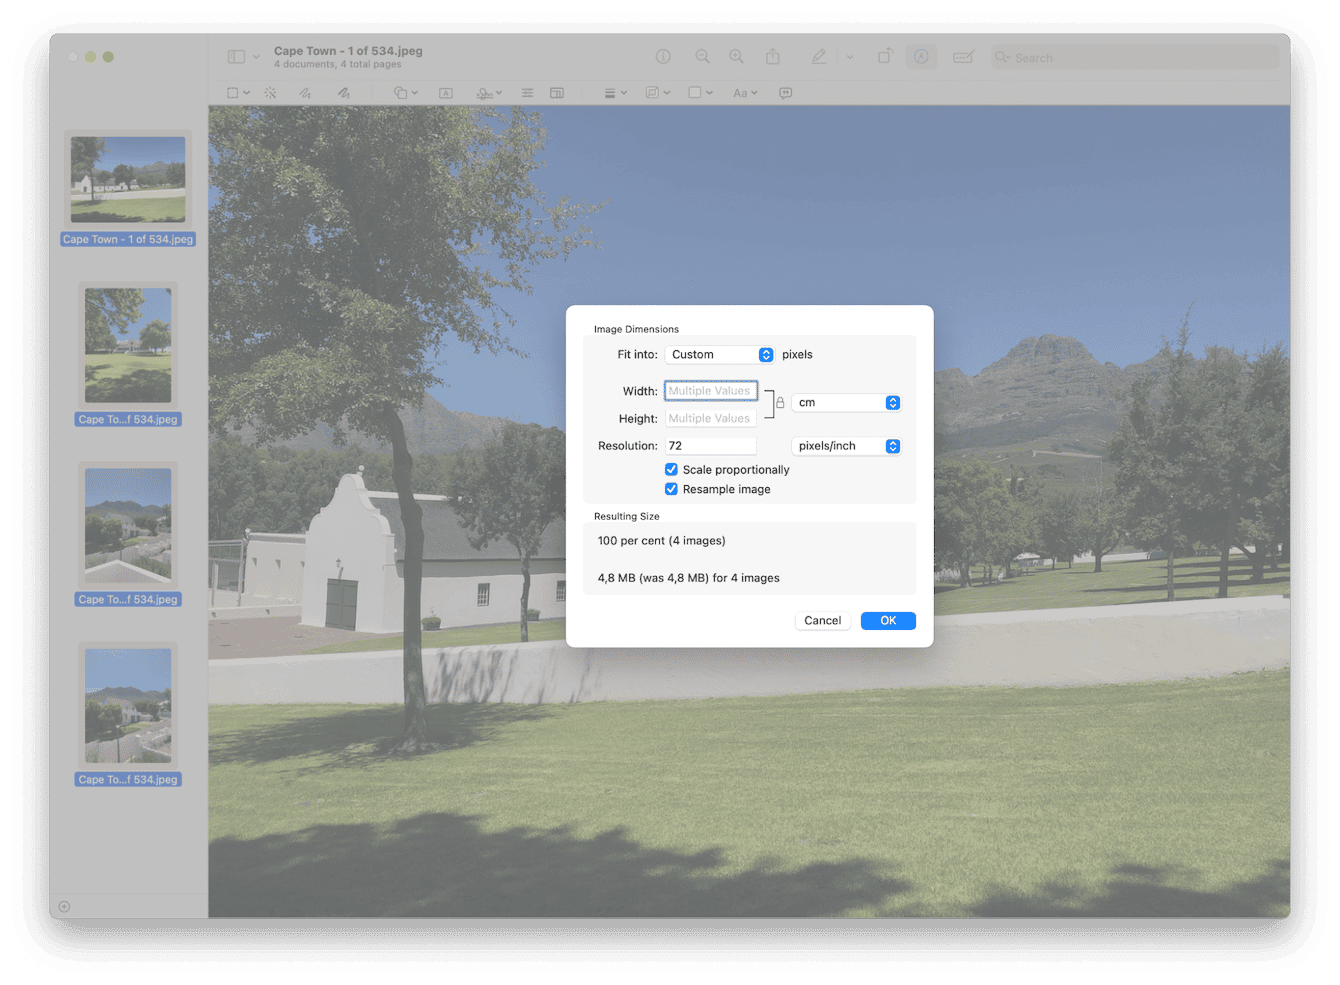1340x985 pixels.
Task: Select the Instant Alpha tool
Action: click(x=270, y=92)
